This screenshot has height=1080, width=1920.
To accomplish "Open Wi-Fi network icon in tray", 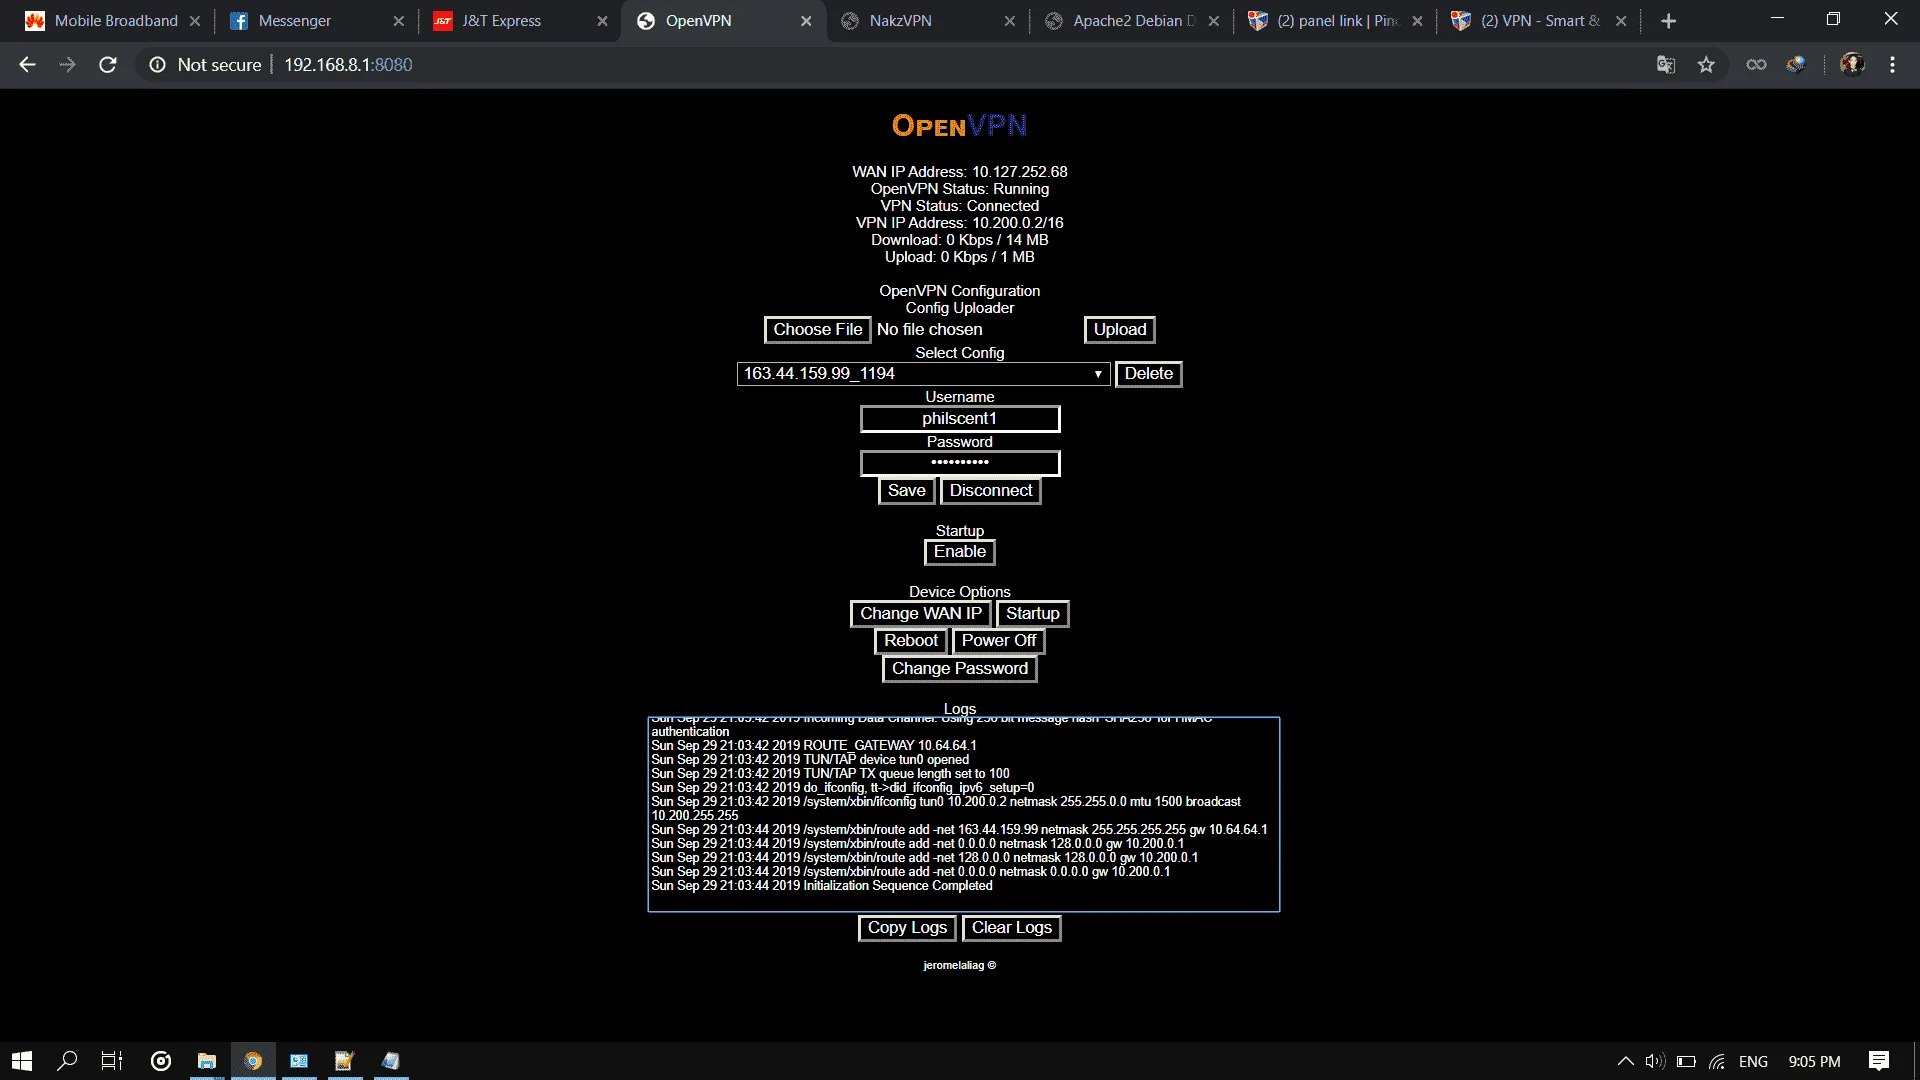I will click(x=1717, y=1061).
